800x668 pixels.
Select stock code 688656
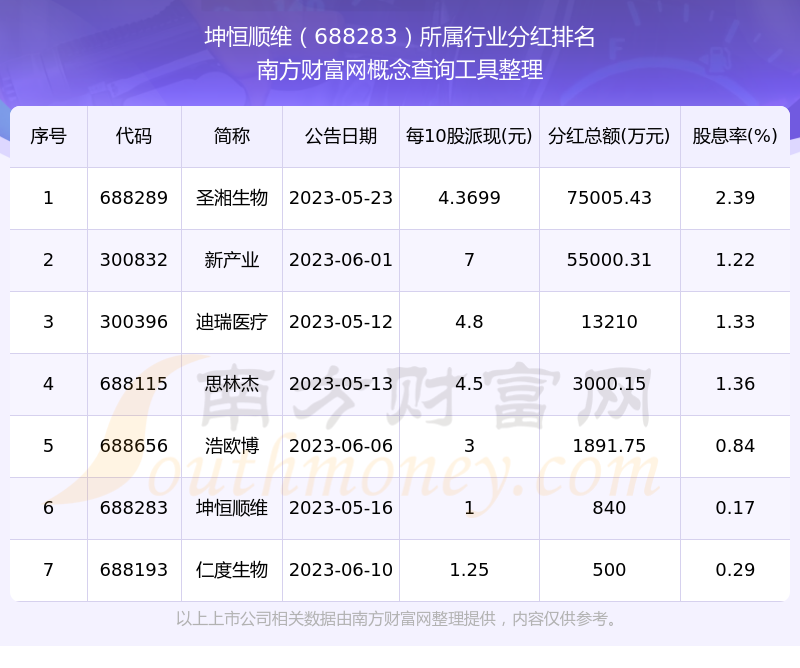pos(134,446)
